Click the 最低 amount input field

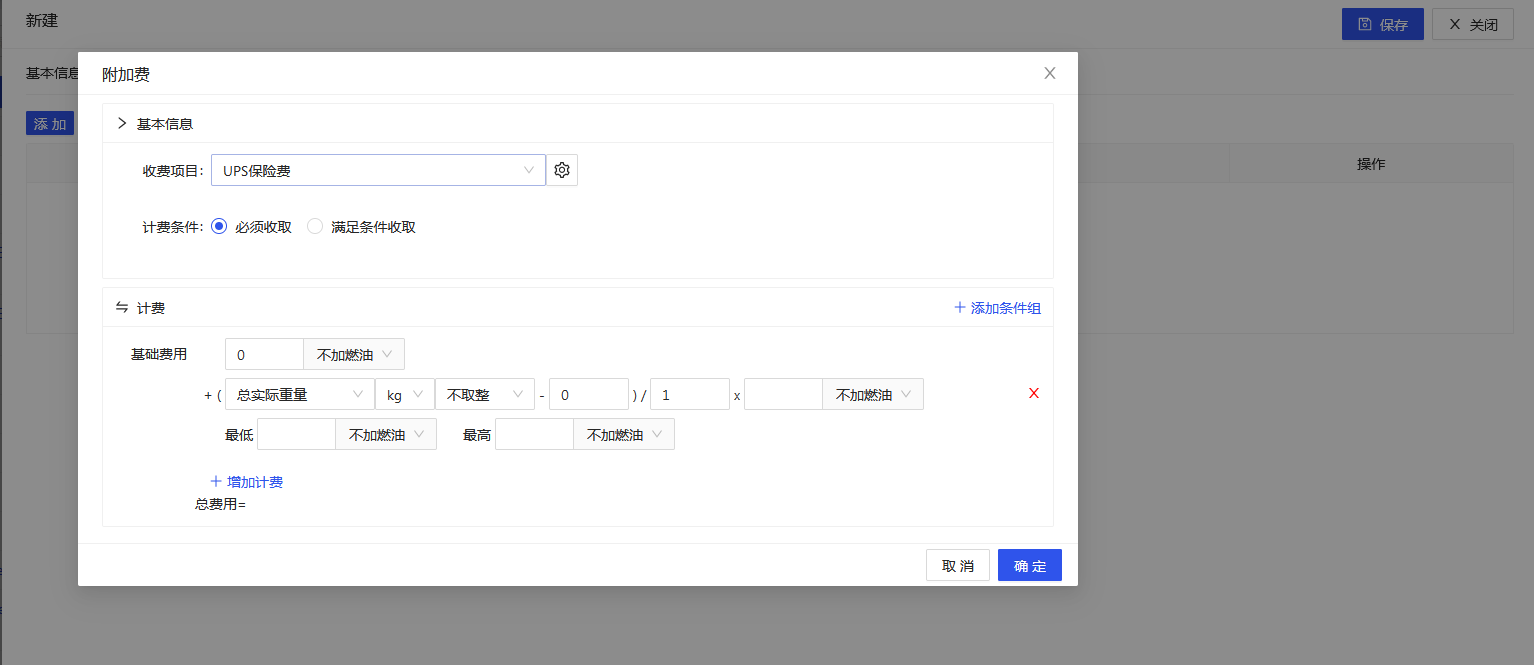coord(296,435)
